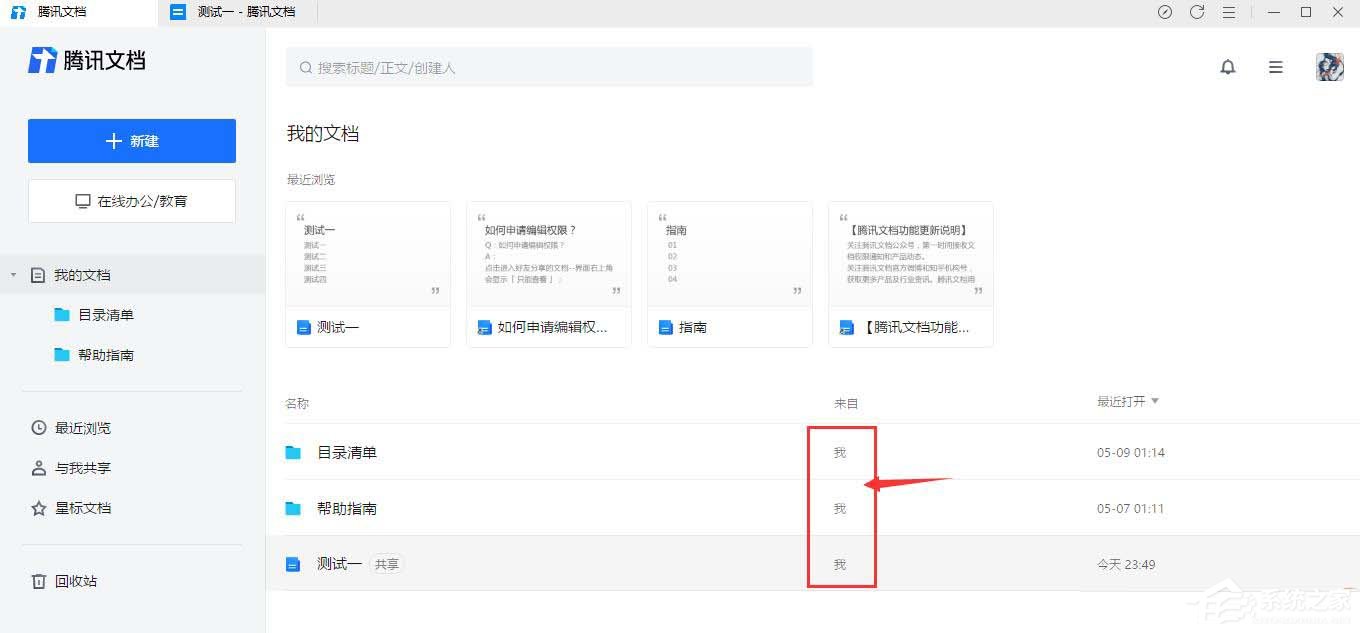
Task: Open 在线办公/教育
Action: [x=131, y=200]
